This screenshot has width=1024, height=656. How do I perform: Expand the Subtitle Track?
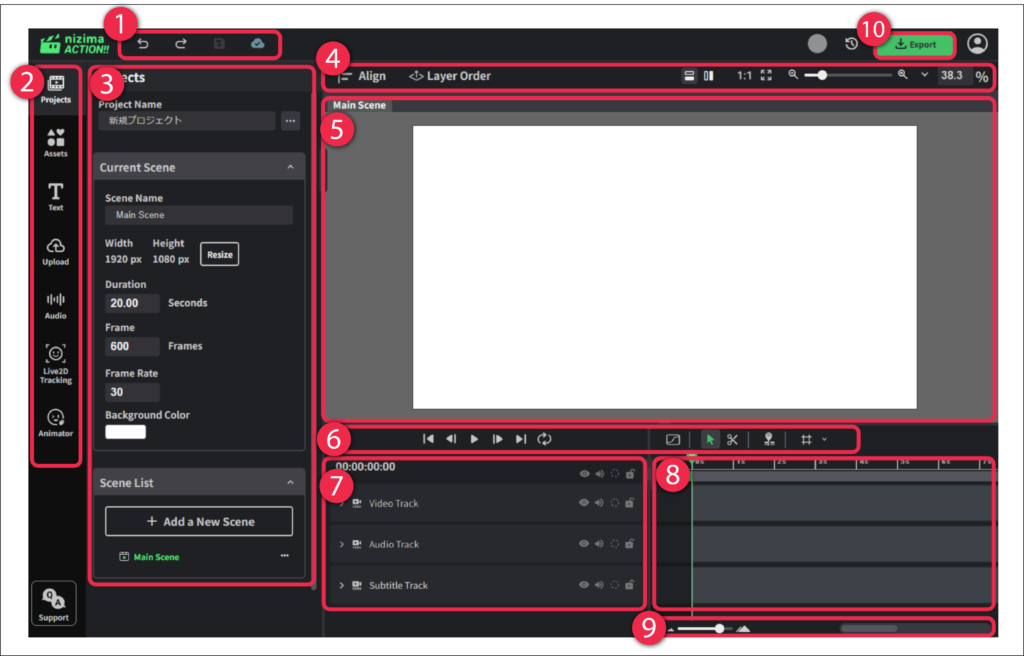(342, 585)
